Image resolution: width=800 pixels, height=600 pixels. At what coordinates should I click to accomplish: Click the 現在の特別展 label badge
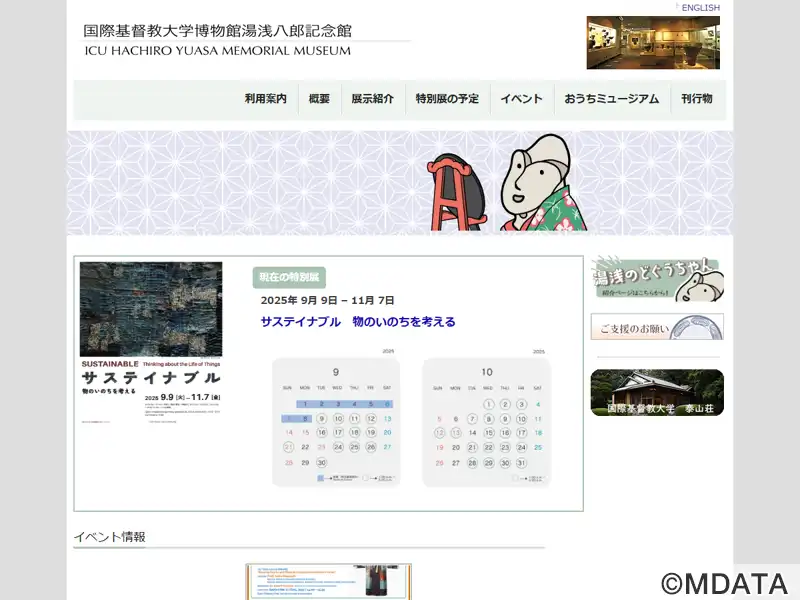pos(289,277)
